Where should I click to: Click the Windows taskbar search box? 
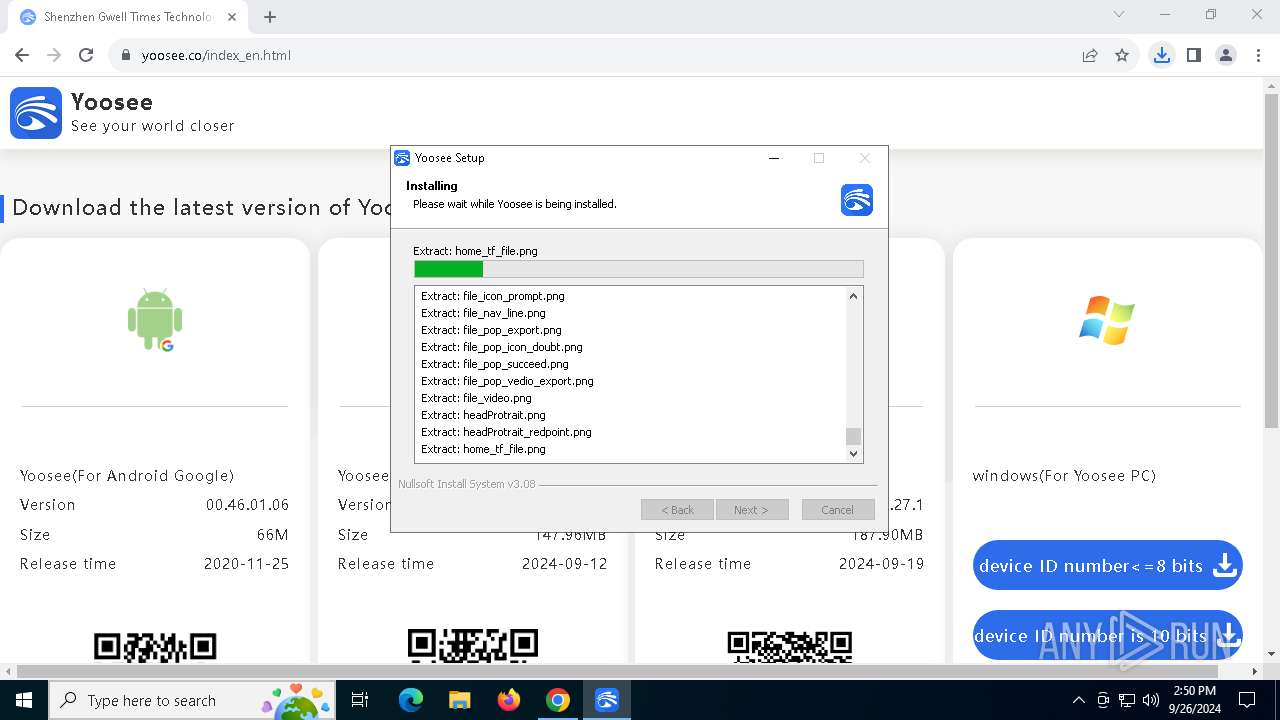tap(191, 700)
